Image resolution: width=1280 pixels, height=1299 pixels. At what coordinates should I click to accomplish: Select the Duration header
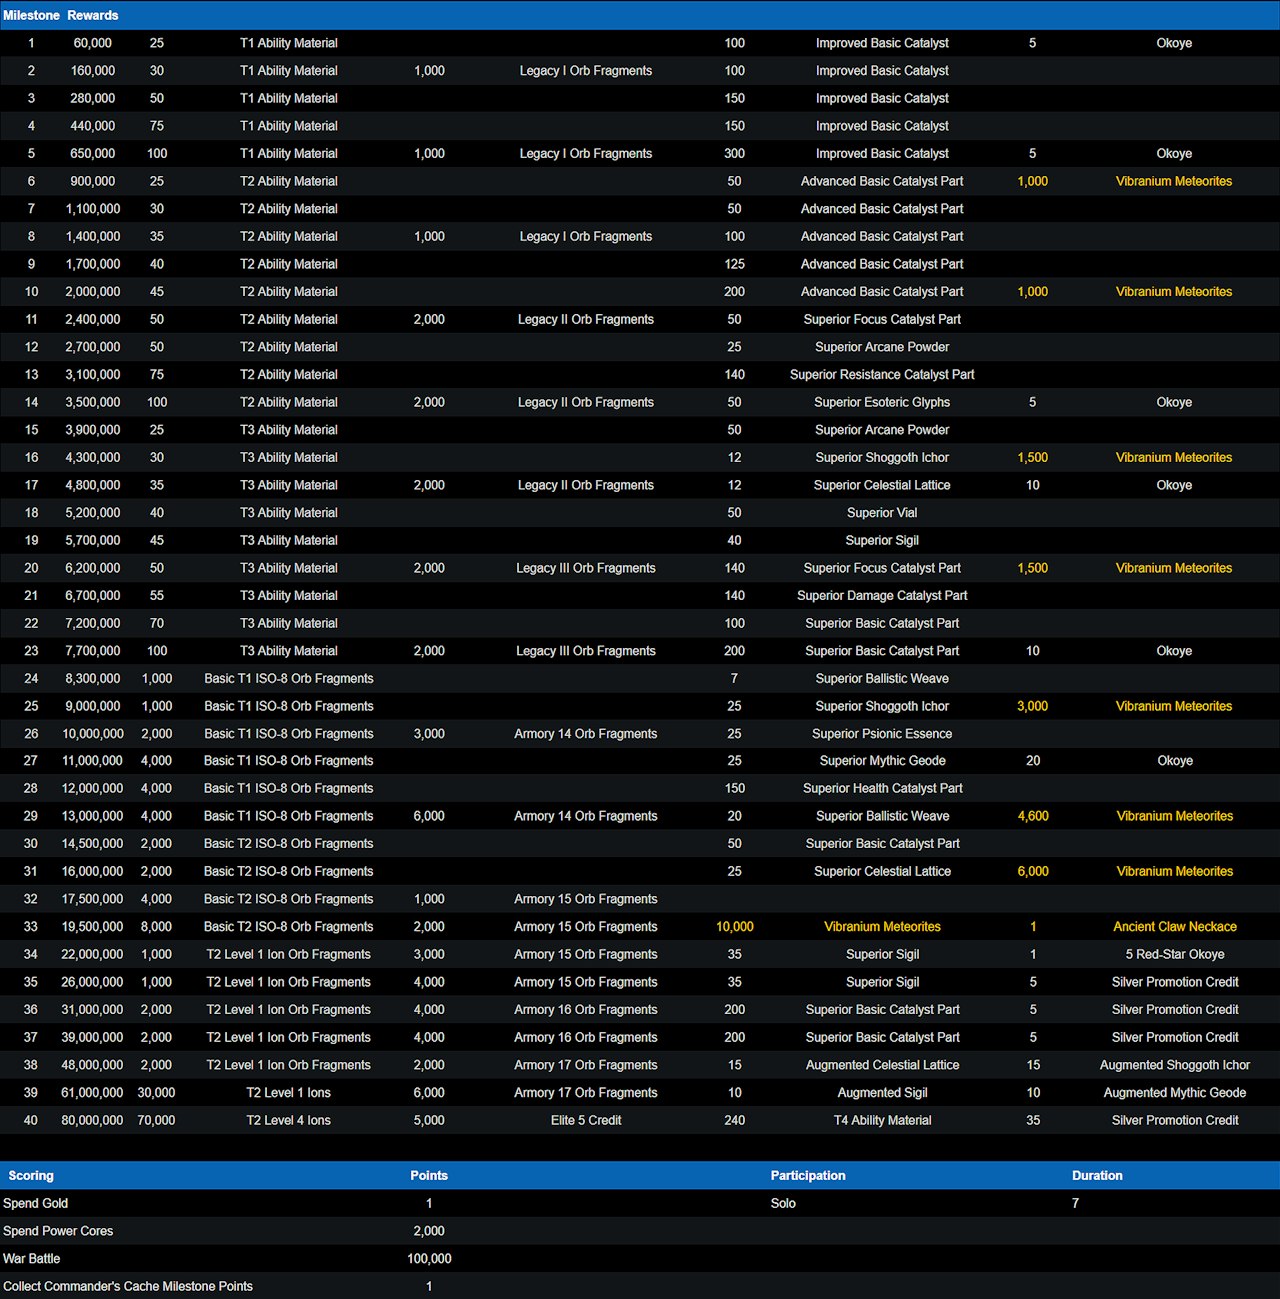coord(1097,1176)
